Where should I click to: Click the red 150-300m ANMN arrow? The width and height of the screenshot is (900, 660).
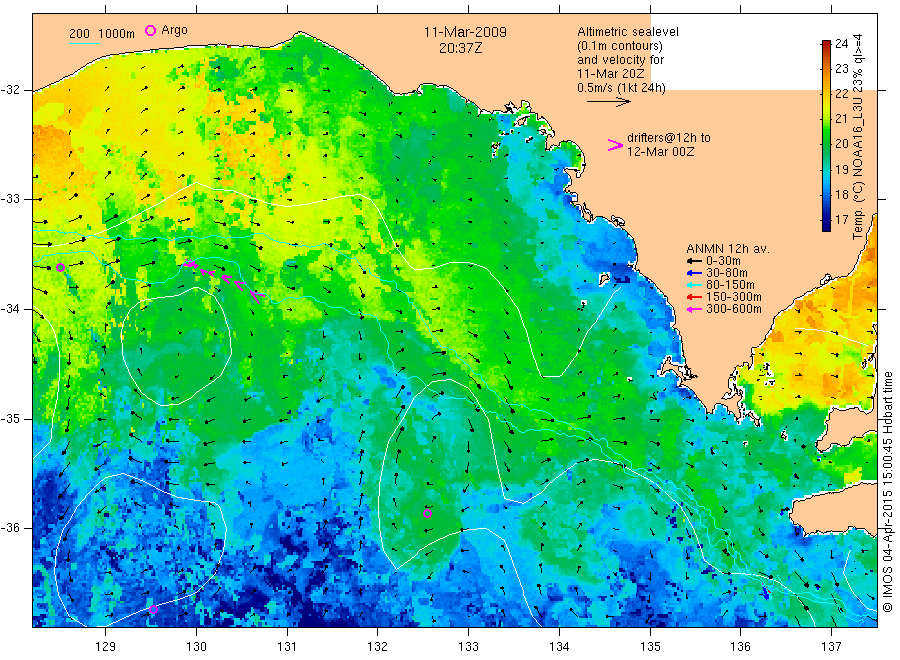[694, 297]
